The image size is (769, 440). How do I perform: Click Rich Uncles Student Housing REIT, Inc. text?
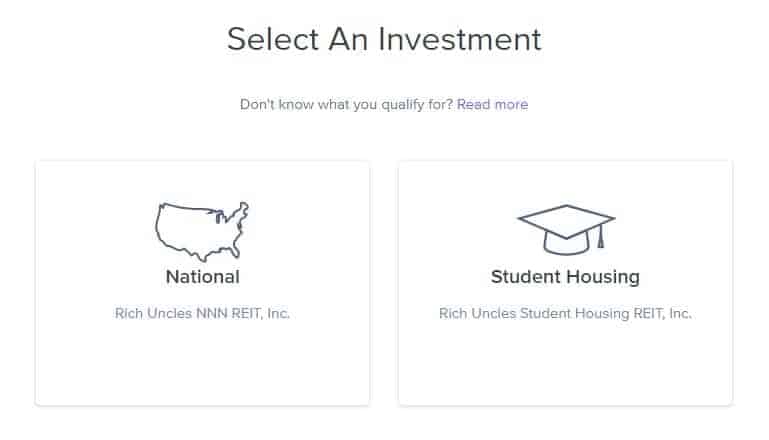pyautogui.click(x=565, y=313)
